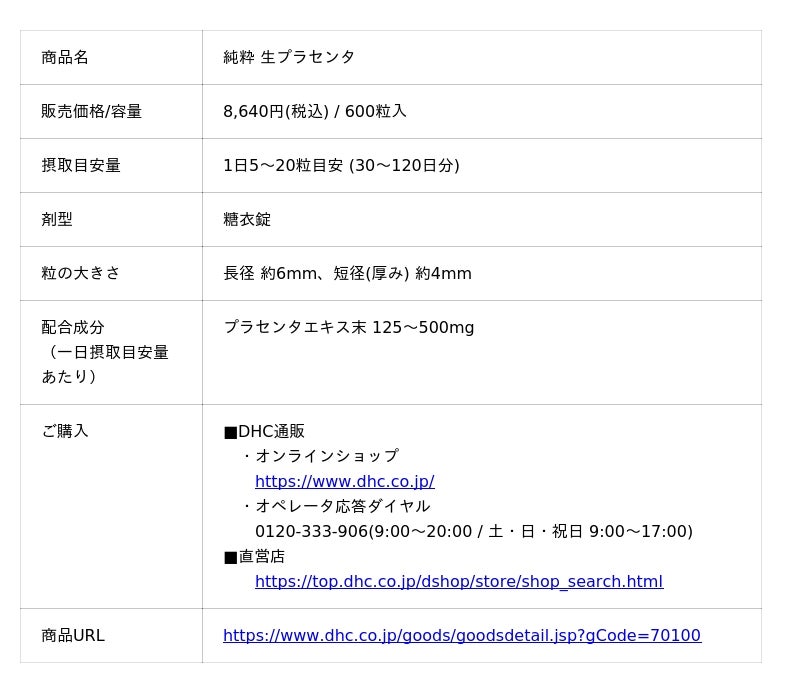Click the product name 純粋 生プラセンタ
Screen dimensions: 800x693
[x=288, y=57]
